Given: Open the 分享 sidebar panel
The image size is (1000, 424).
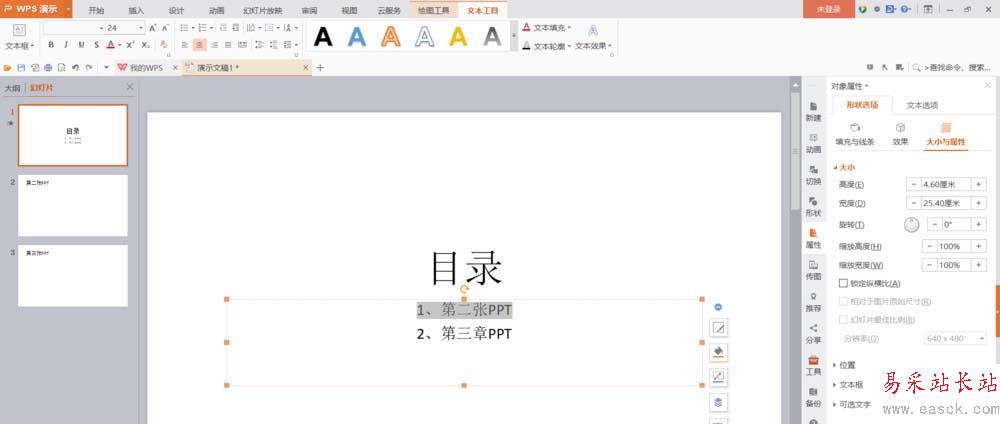Looking at the screenshot, I should pyautogui.click(x=813, y=333).
